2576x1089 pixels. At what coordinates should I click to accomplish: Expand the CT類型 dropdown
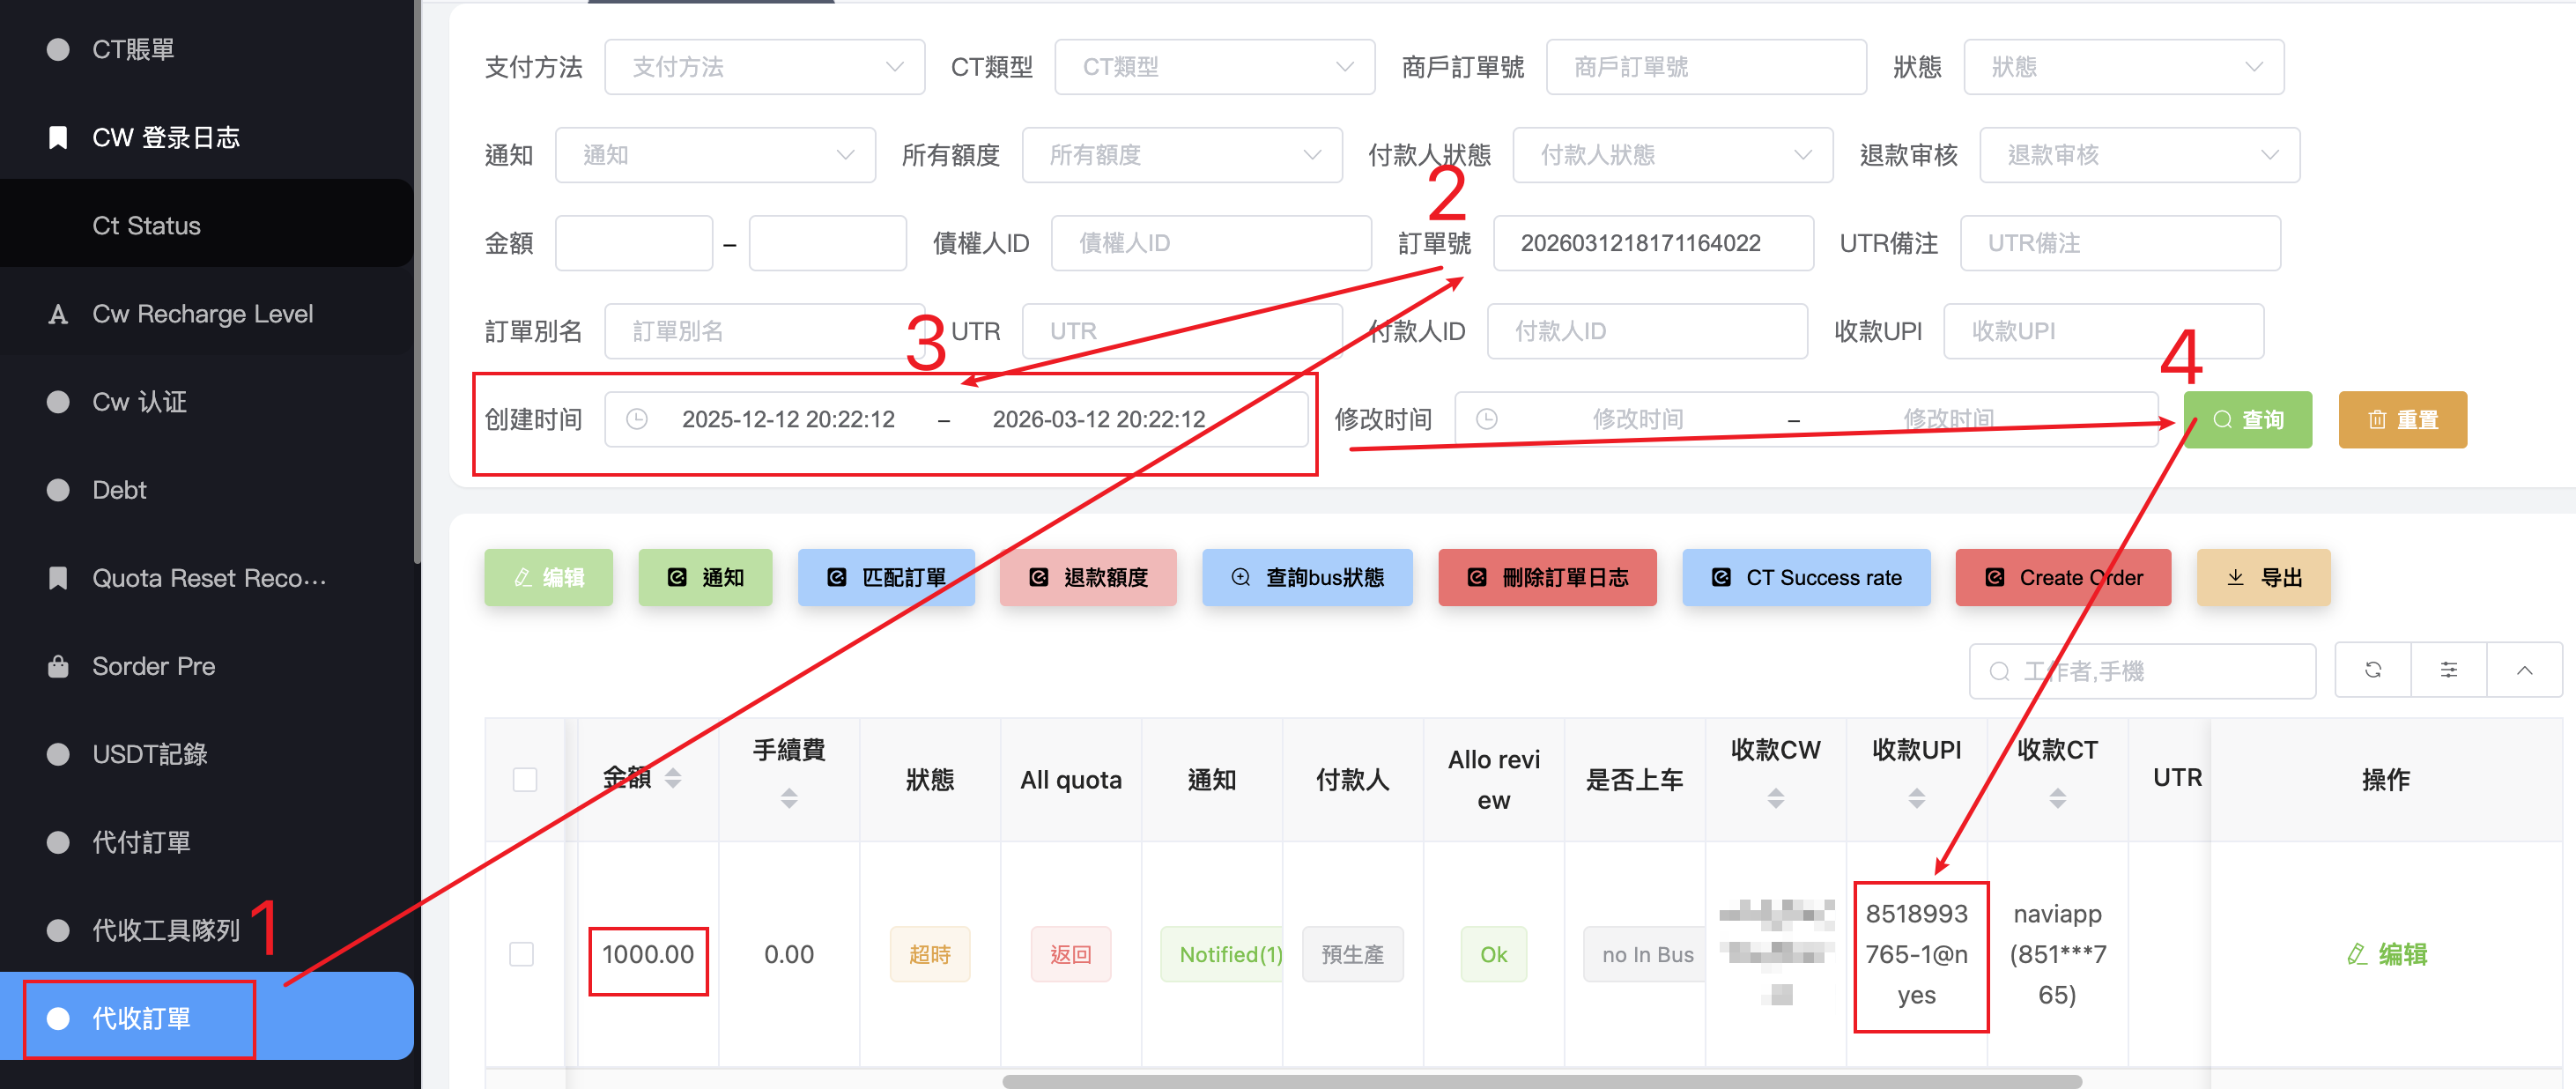coord(1214,67)
